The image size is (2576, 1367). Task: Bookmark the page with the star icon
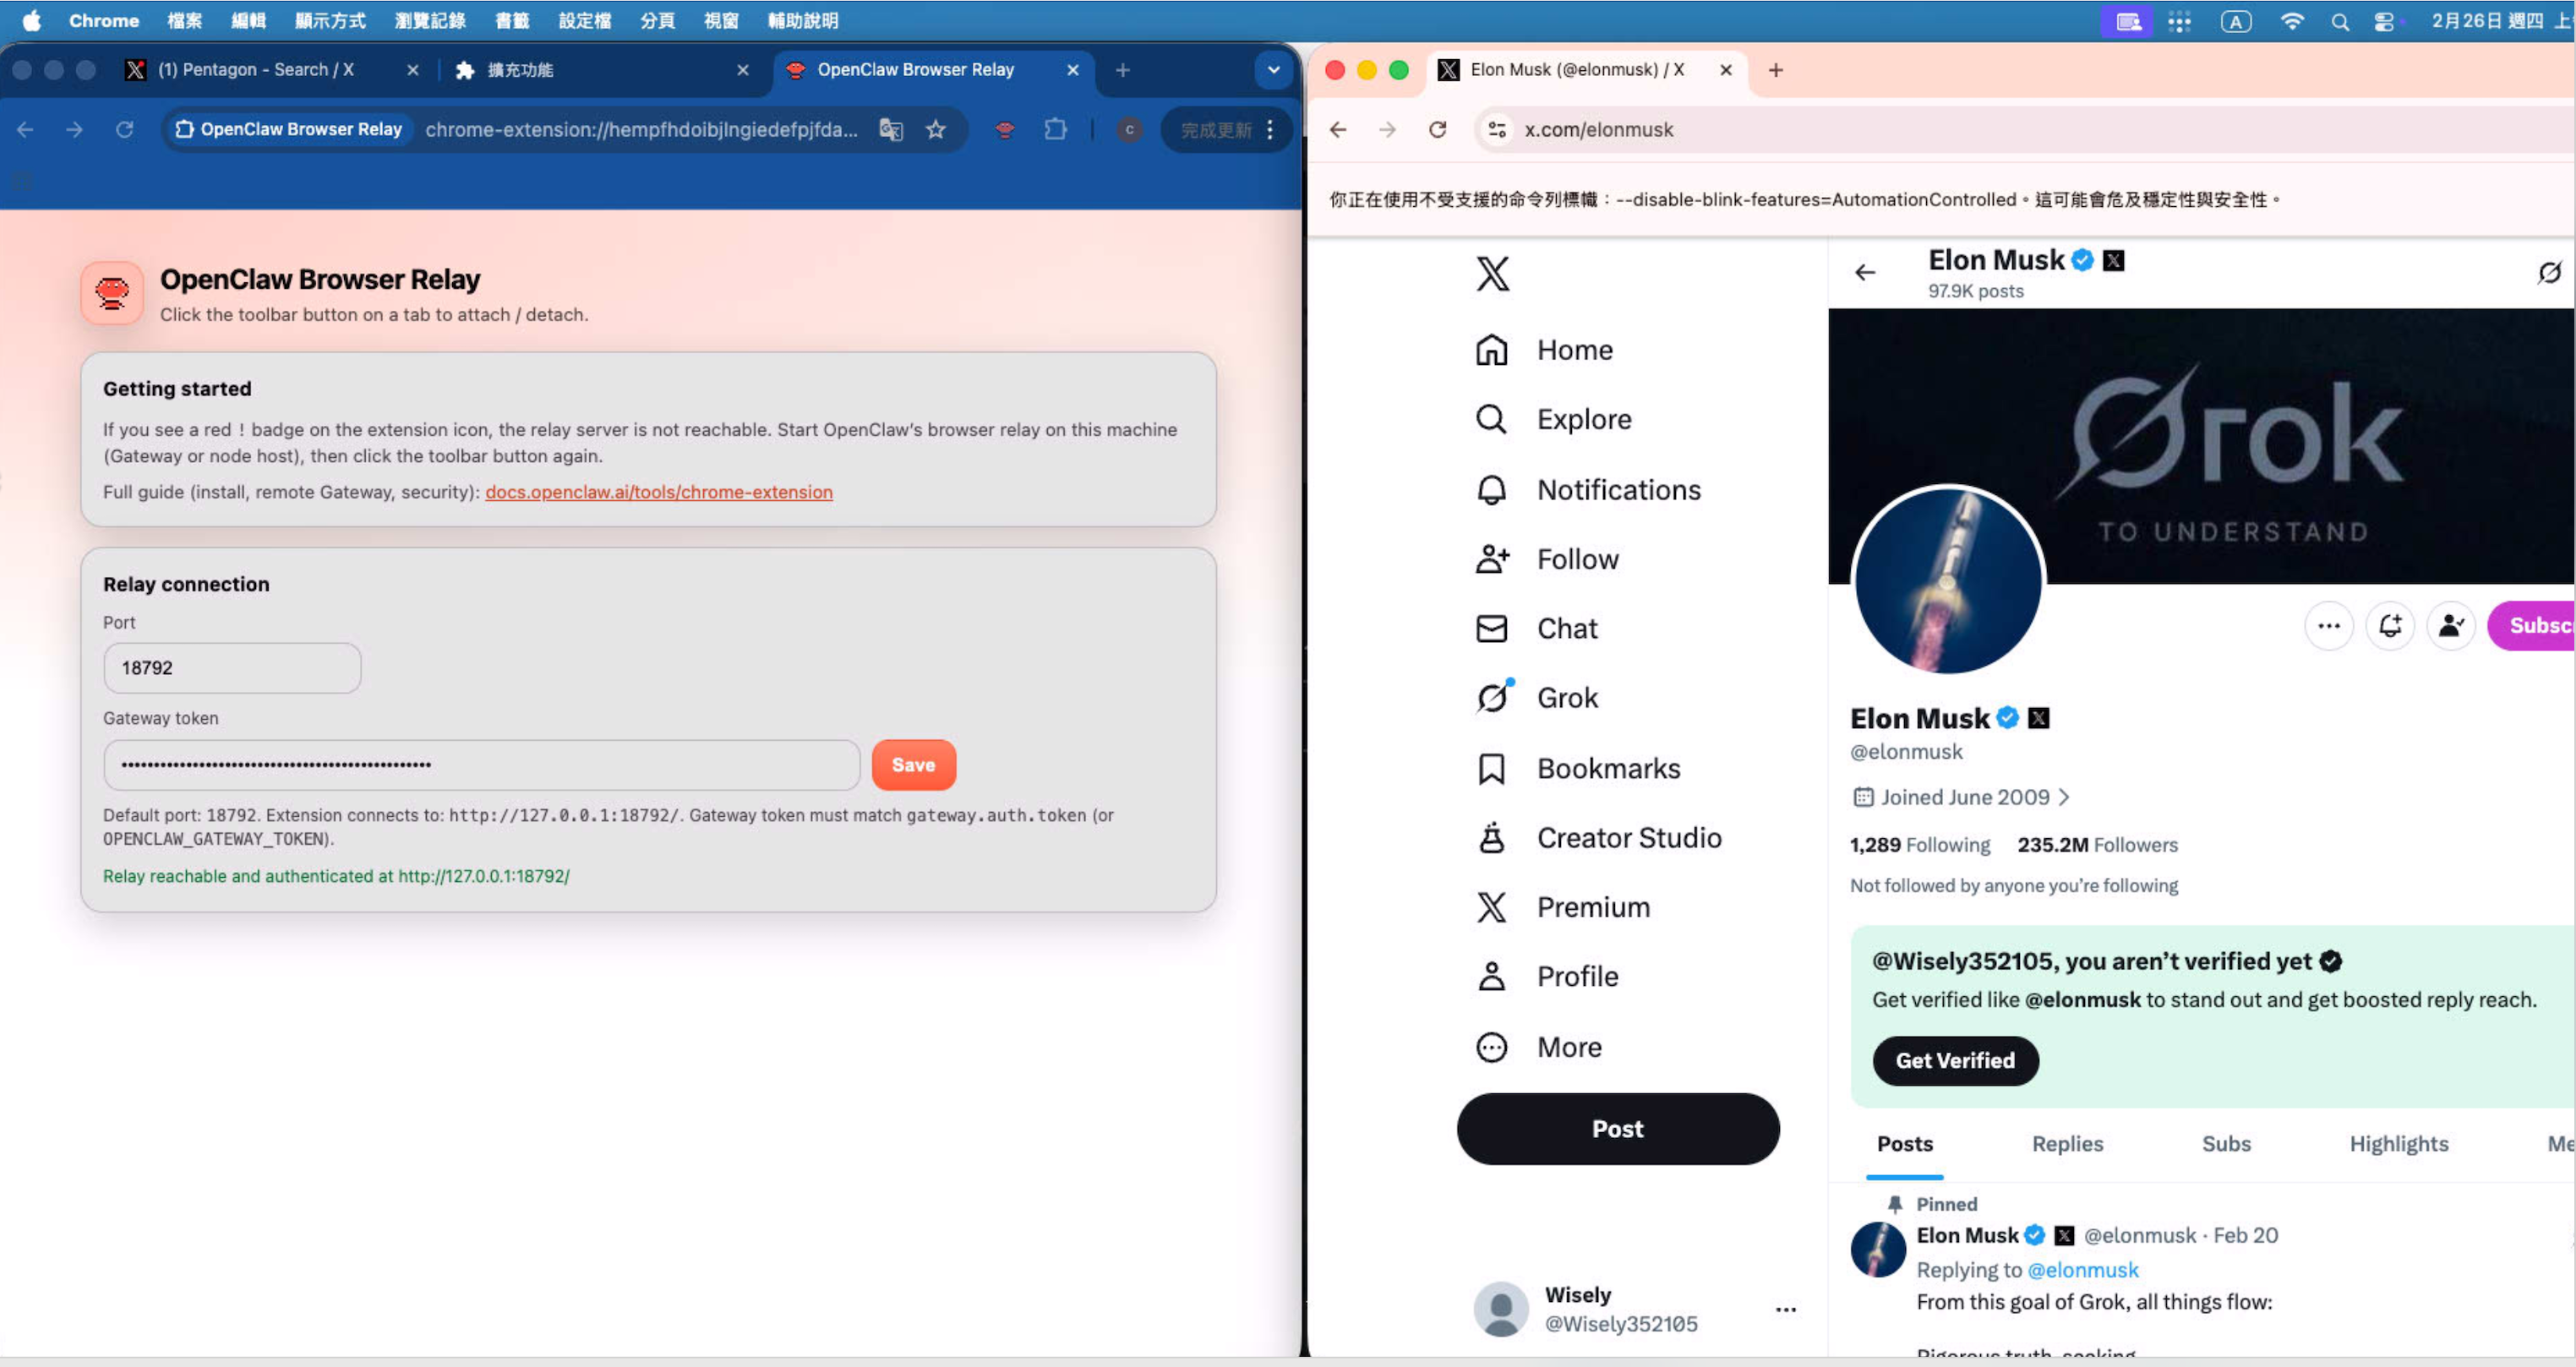click(936, 129)
